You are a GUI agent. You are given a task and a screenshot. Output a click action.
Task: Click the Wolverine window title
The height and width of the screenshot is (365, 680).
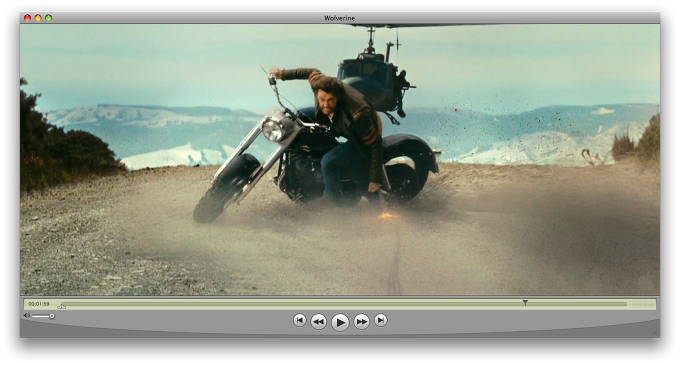tap(340, 18)
